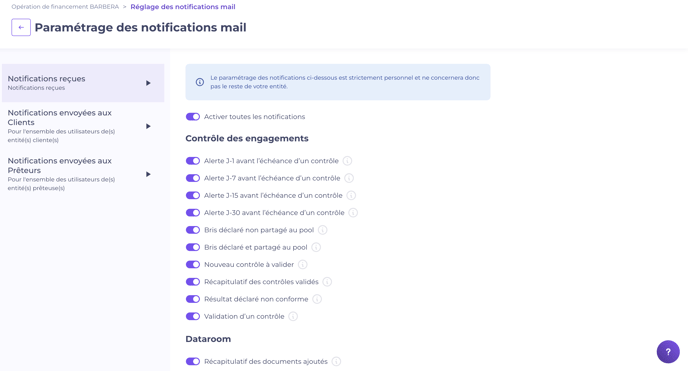Select Notifications envoyées aux Clients menu item
The height and width of the screenshot is (371, 688).
click(83, 126)
